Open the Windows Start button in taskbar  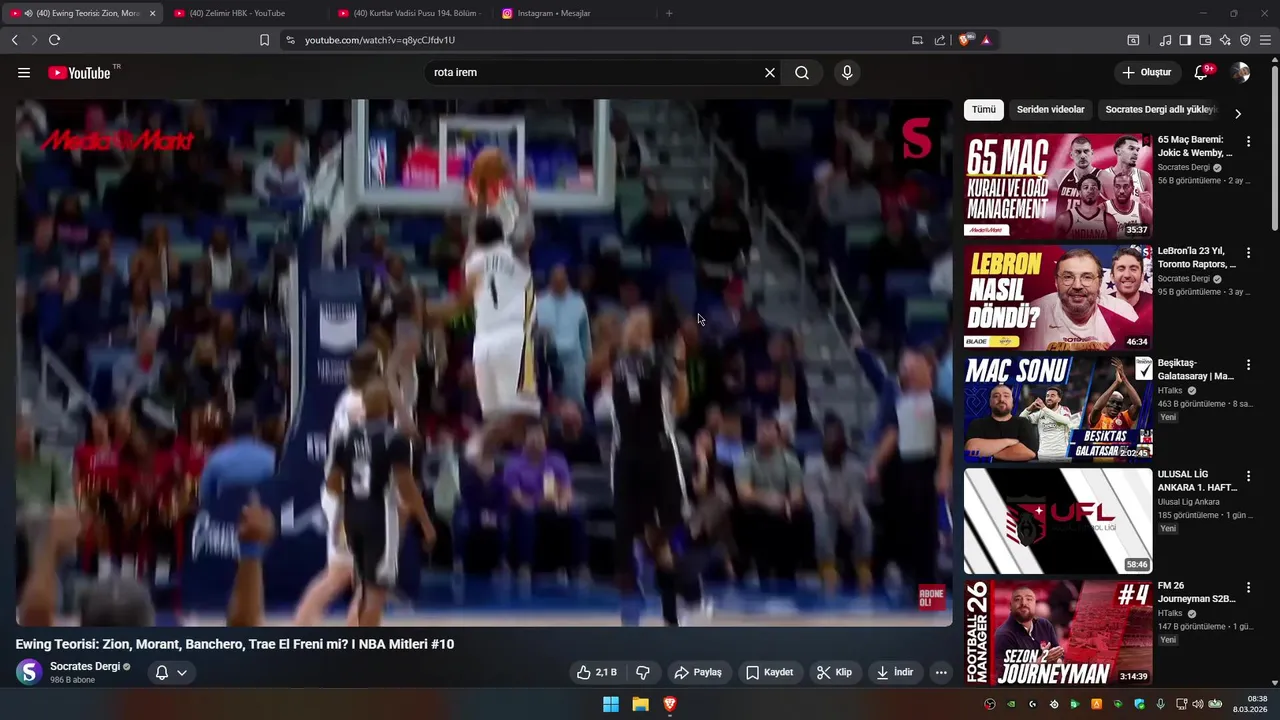[x=611, y=704]
